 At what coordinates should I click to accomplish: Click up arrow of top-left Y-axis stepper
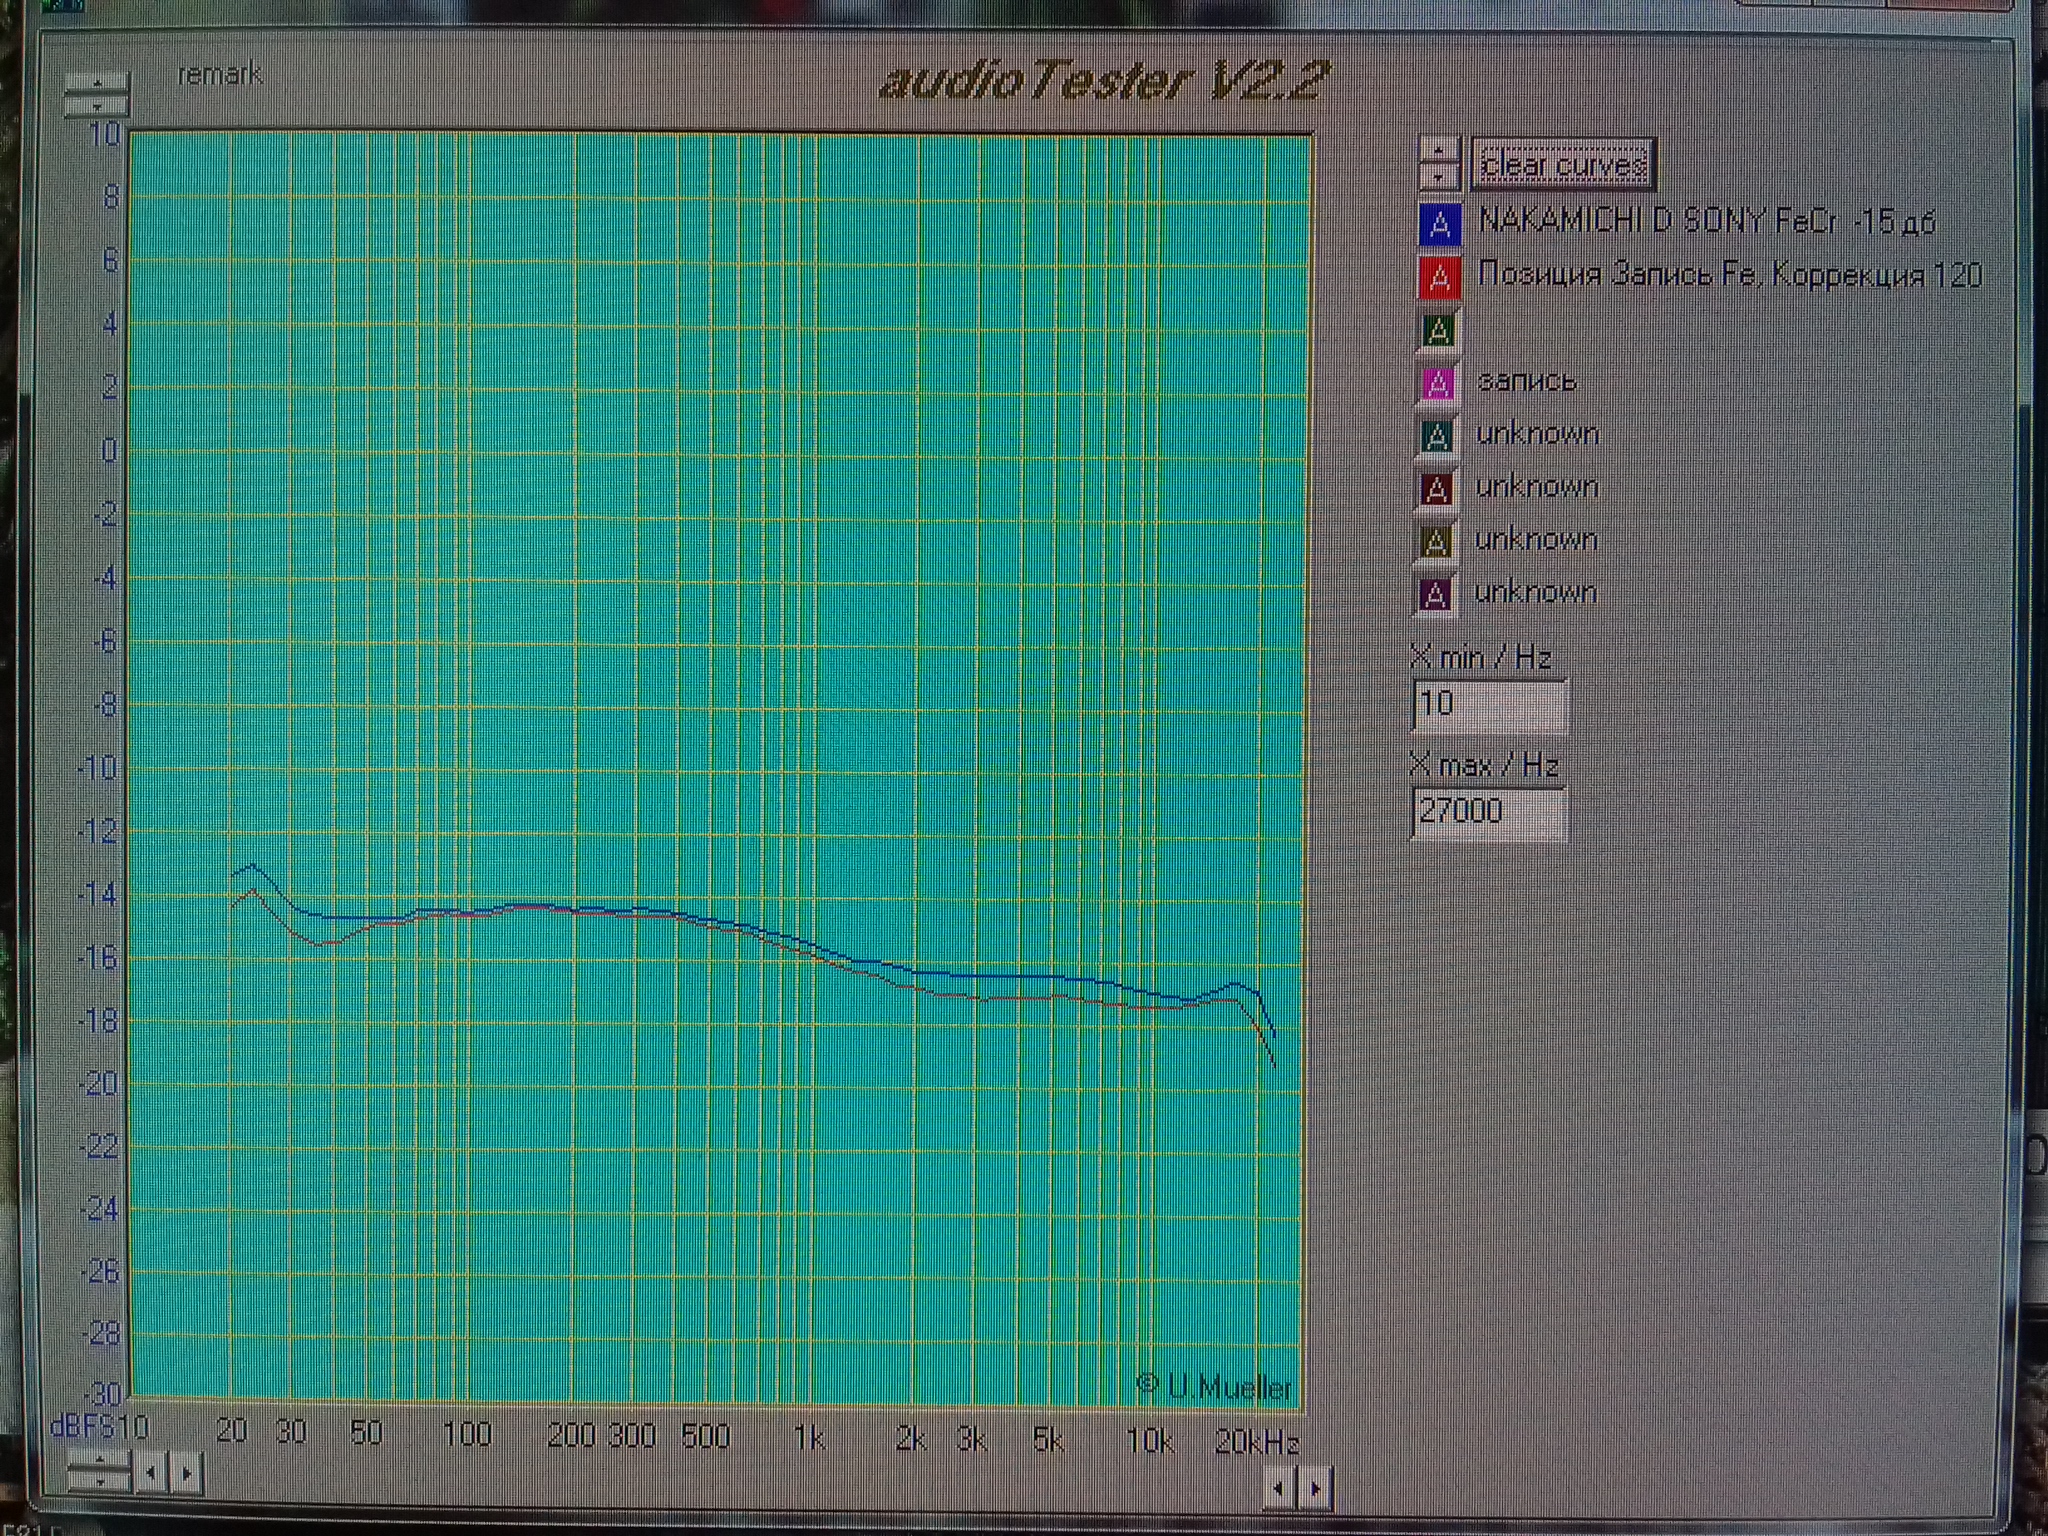[x=96, y=83]
